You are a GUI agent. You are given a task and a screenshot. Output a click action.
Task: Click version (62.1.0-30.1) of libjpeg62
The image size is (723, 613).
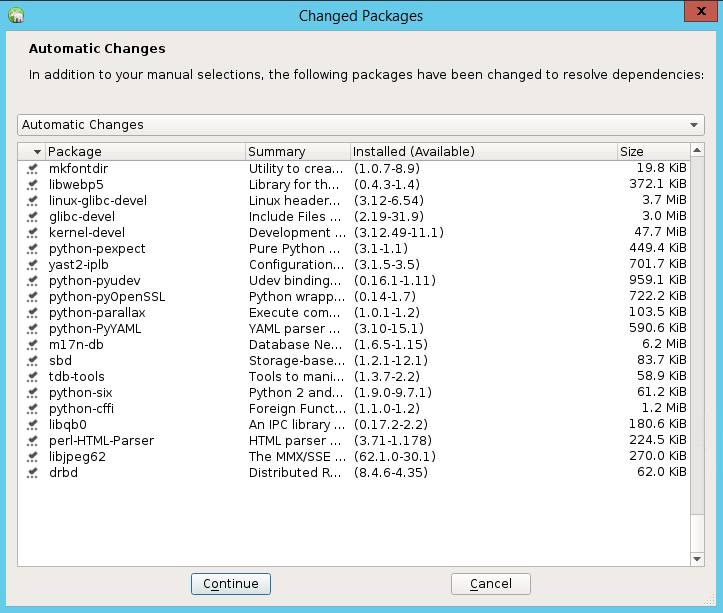click(x=395, y=457)
